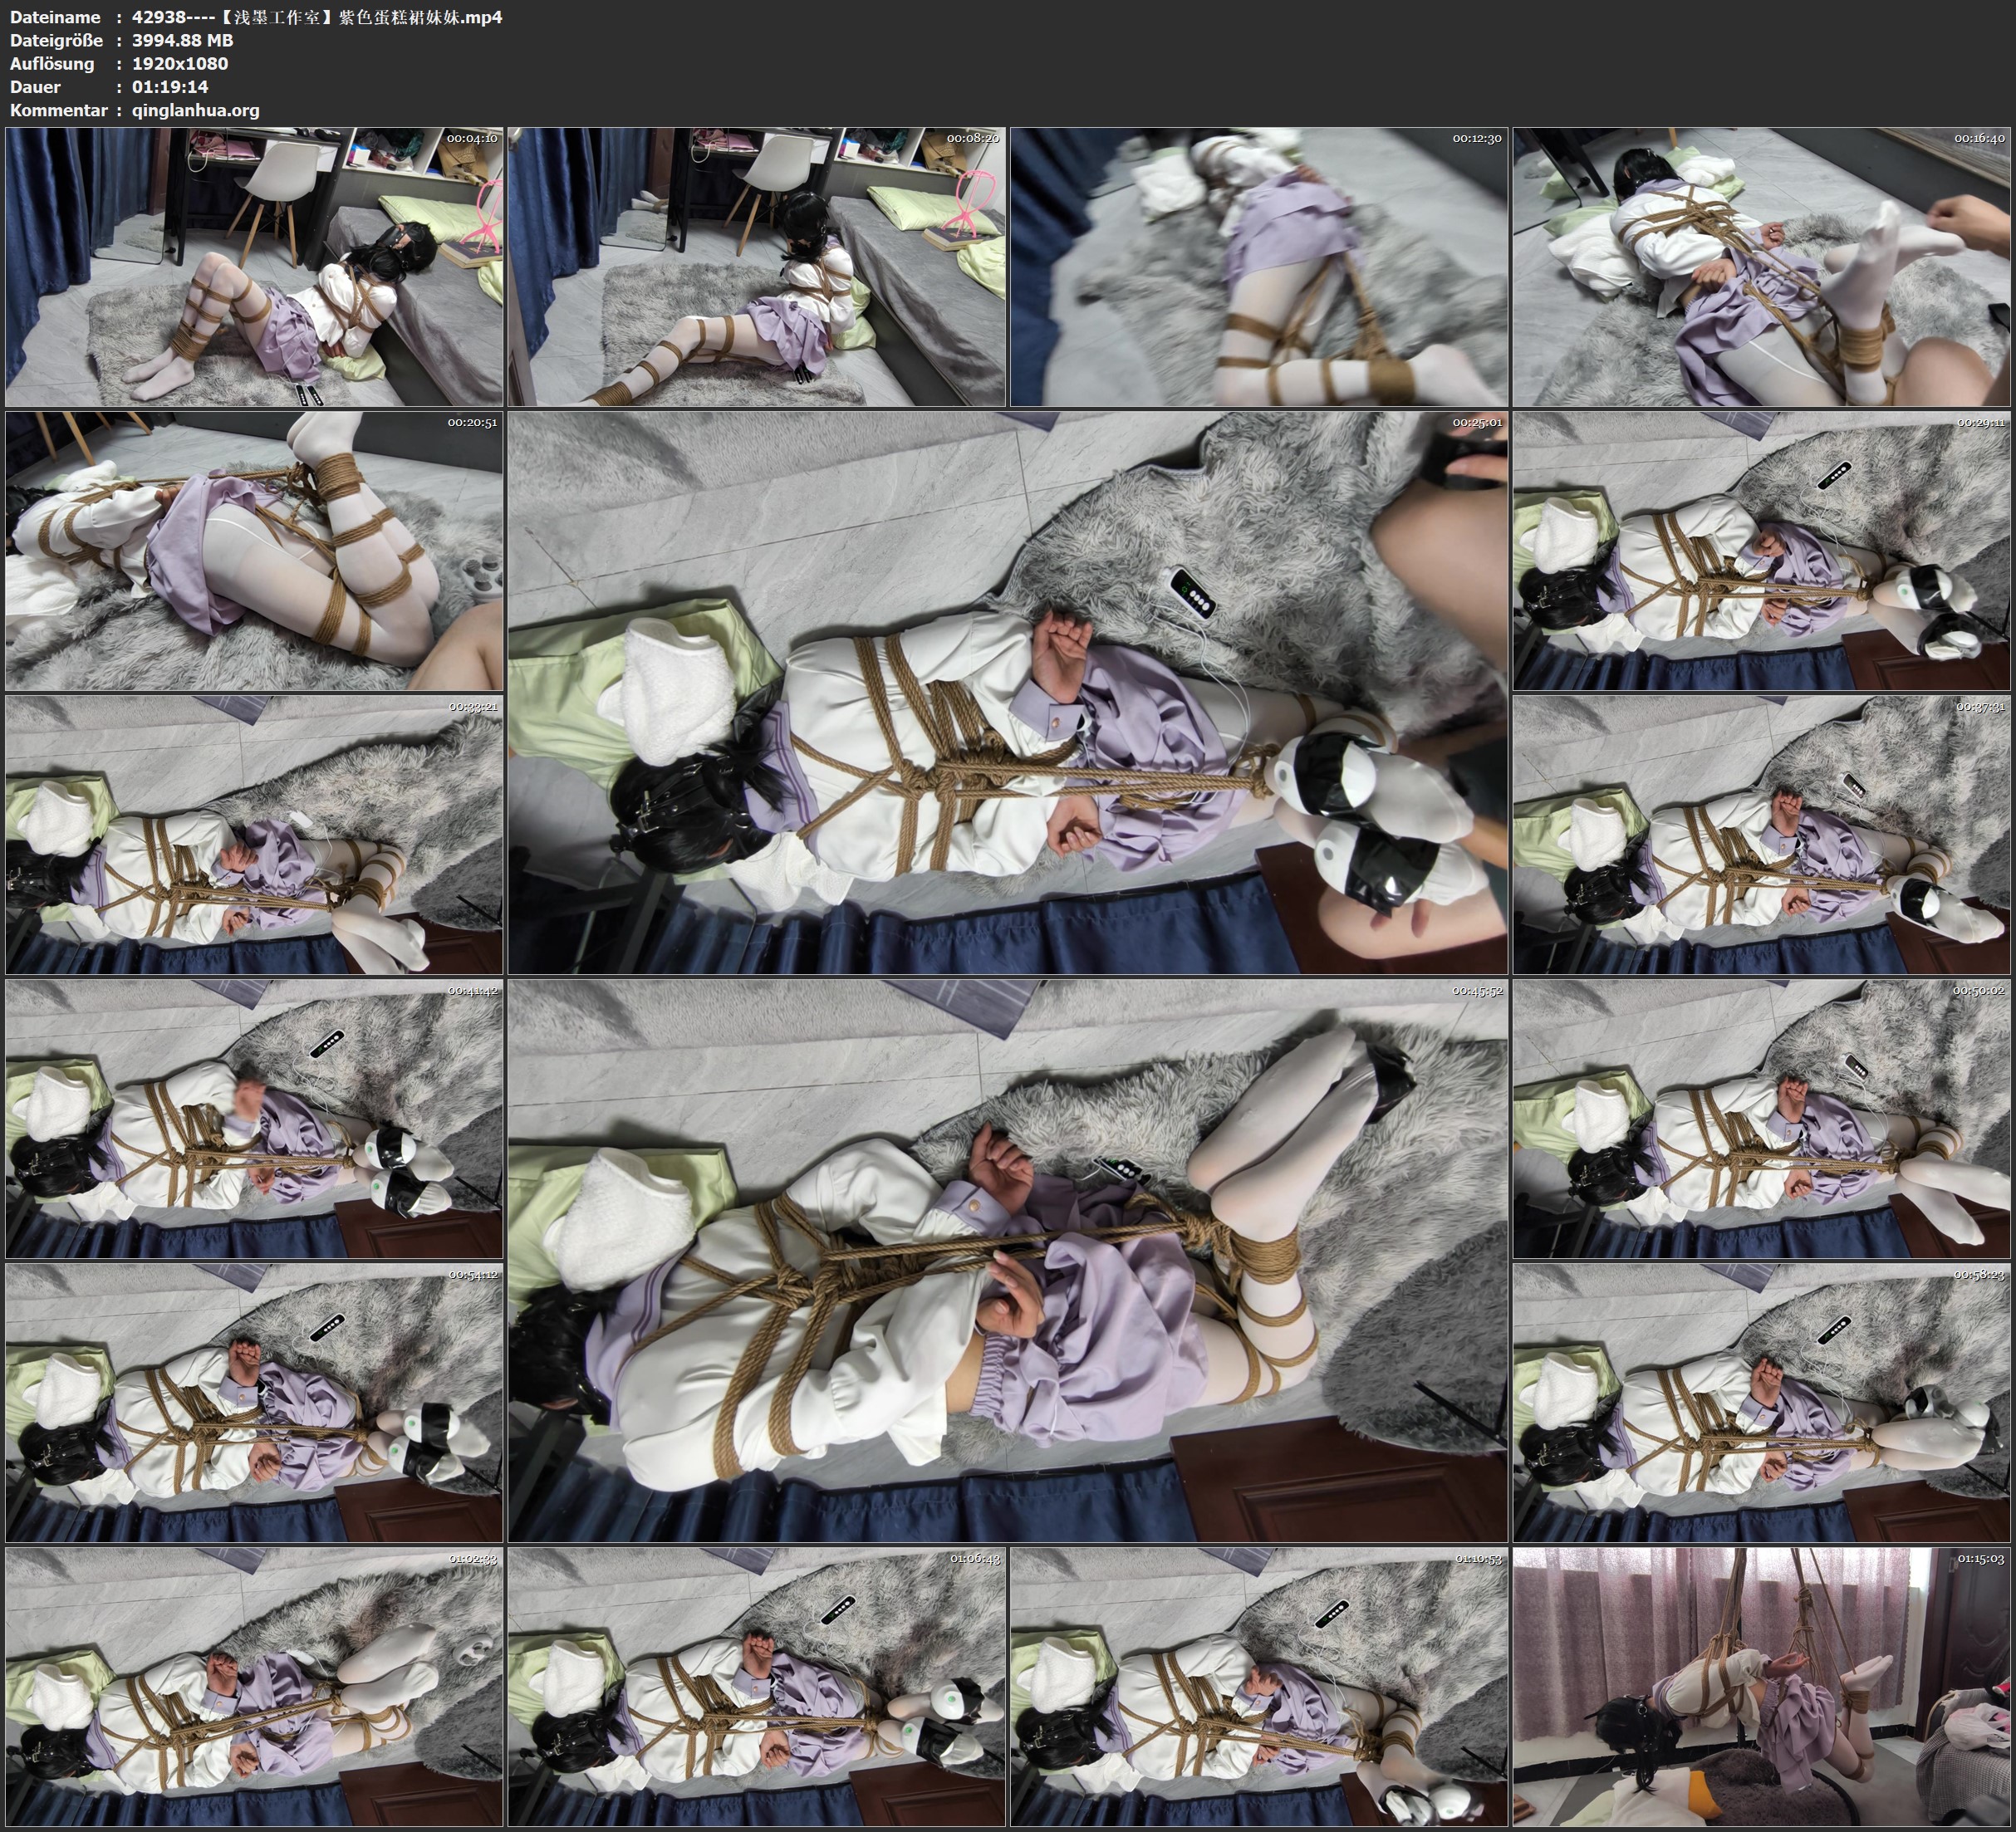Select the thumbnail at 00:08:20
The height and width of the screenshot is (1832, 2016).
(x=756, y=266)
